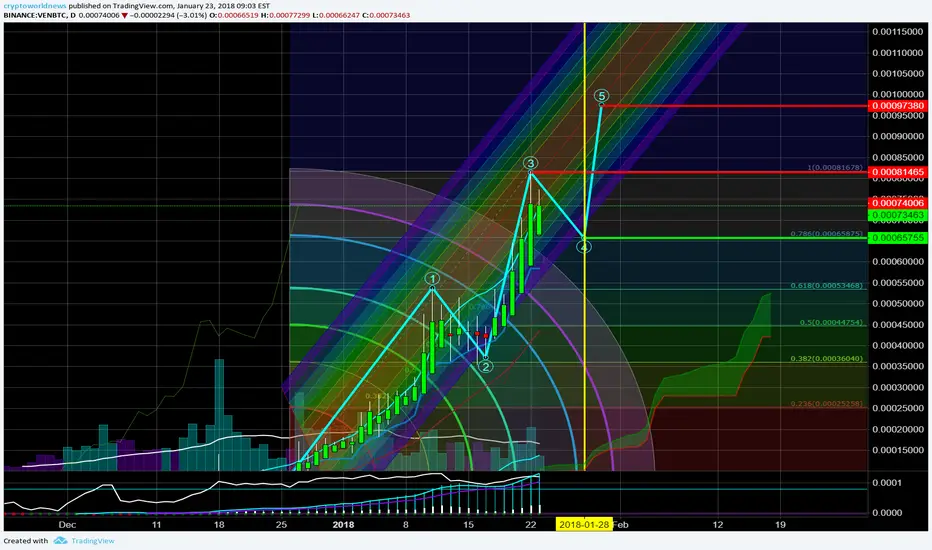Image resolution: width=932 pixels, height=550 pixels.
Task: Click the 0.00110000 price axis label
Action: (x=898, y=53)
